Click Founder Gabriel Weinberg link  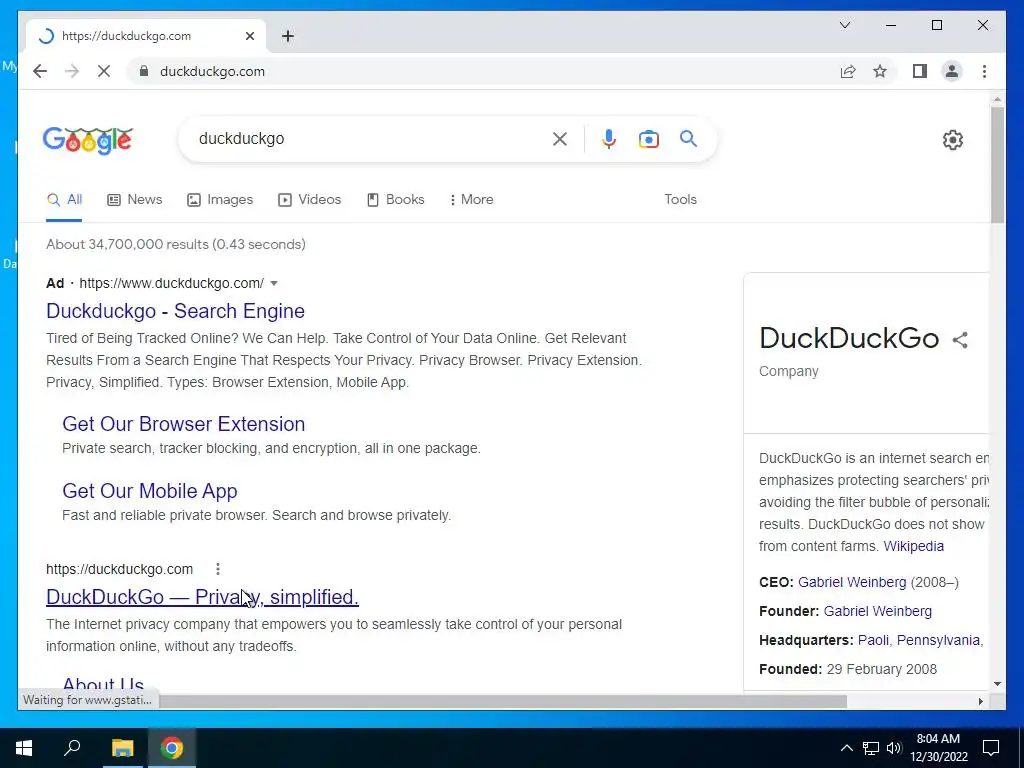tap(877, 611)
